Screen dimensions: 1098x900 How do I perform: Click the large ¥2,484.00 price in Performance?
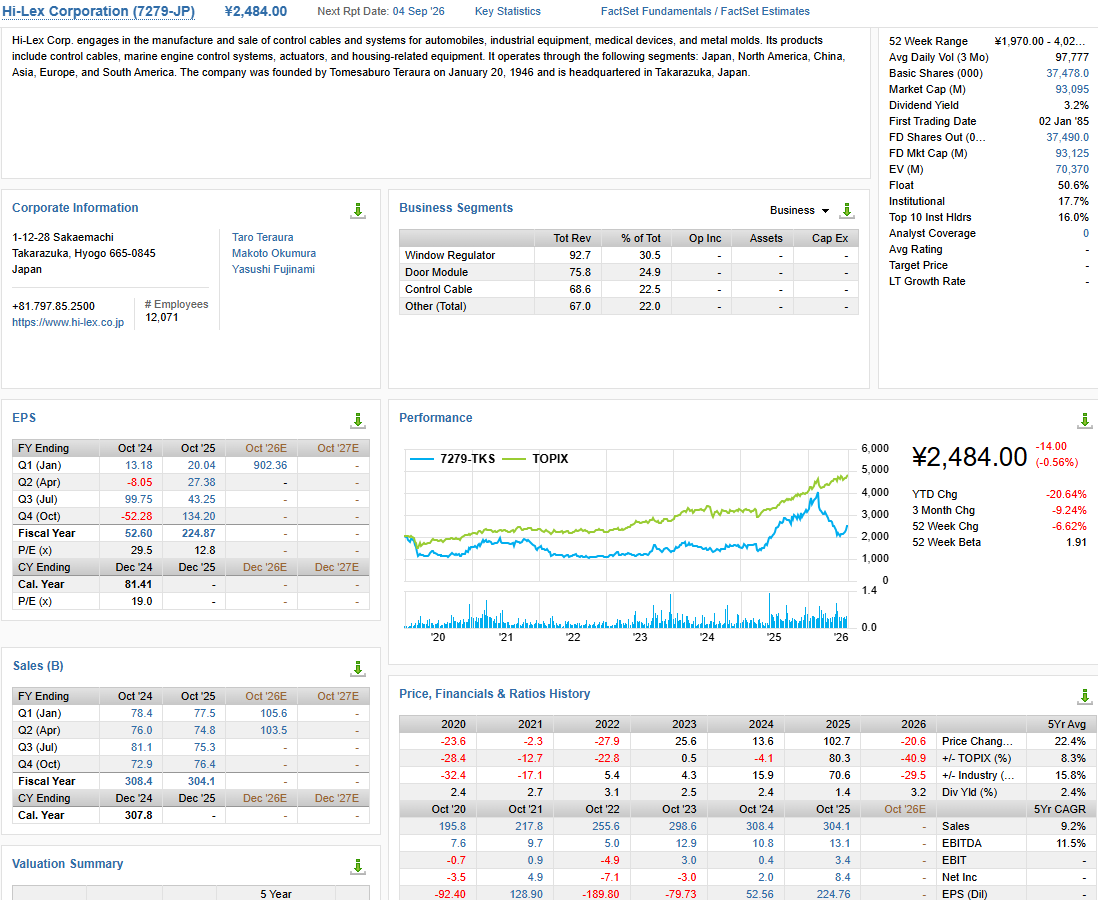point(969,457)
